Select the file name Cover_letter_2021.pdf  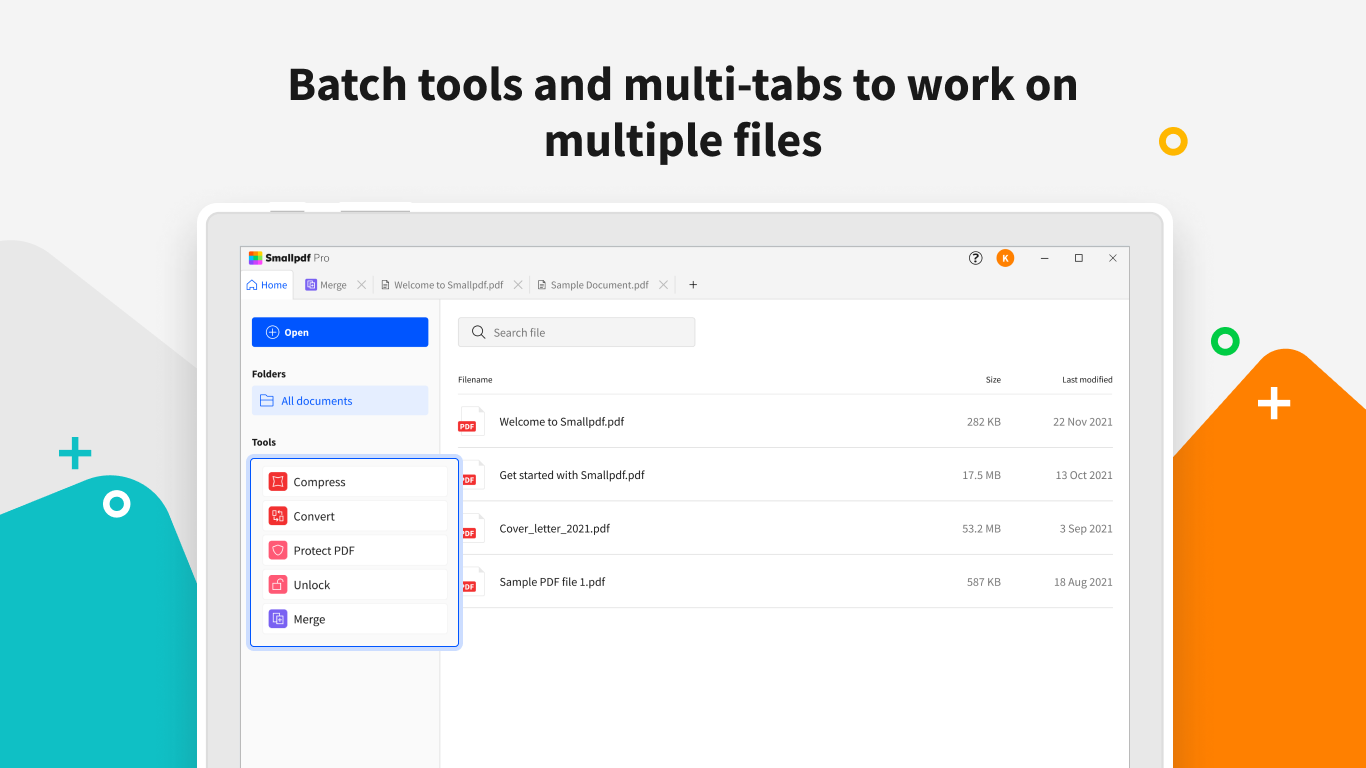coord(555,529)
